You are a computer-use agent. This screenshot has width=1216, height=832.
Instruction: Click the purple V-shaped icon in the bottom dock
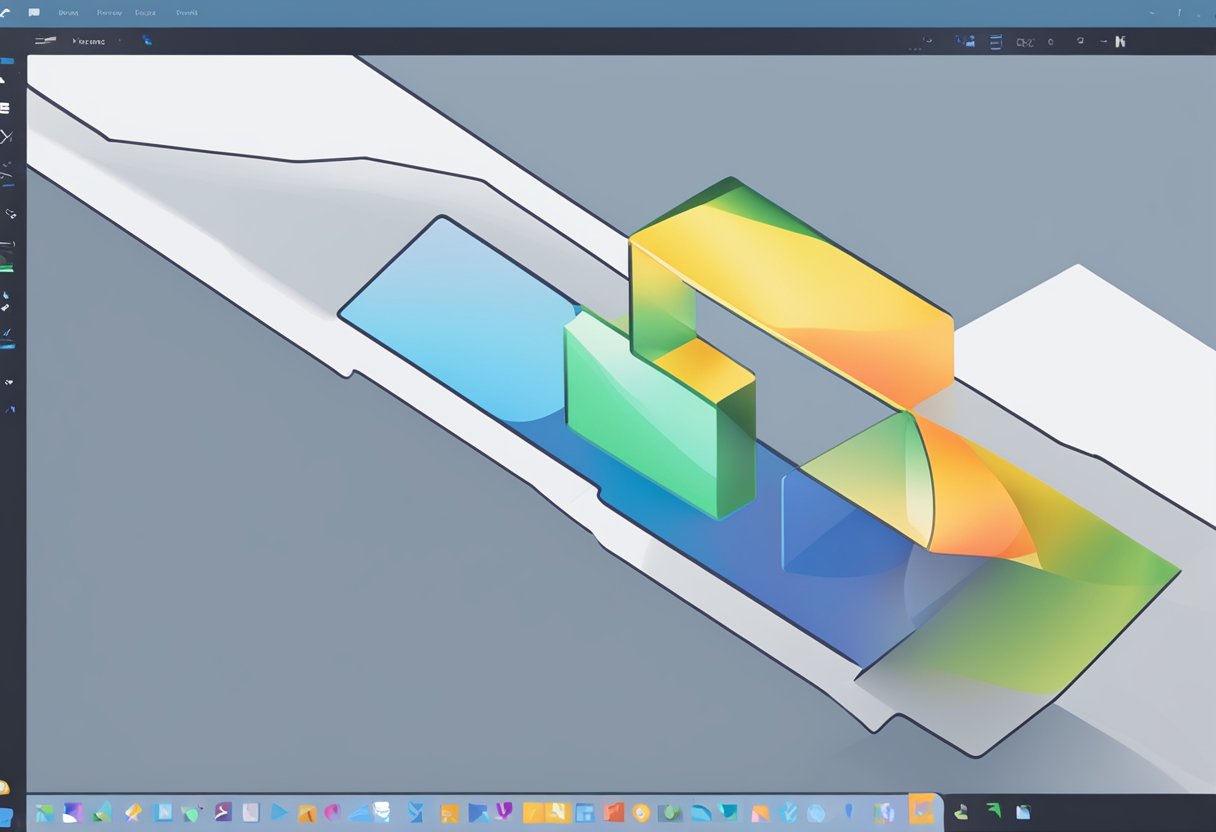click(503, 811)
